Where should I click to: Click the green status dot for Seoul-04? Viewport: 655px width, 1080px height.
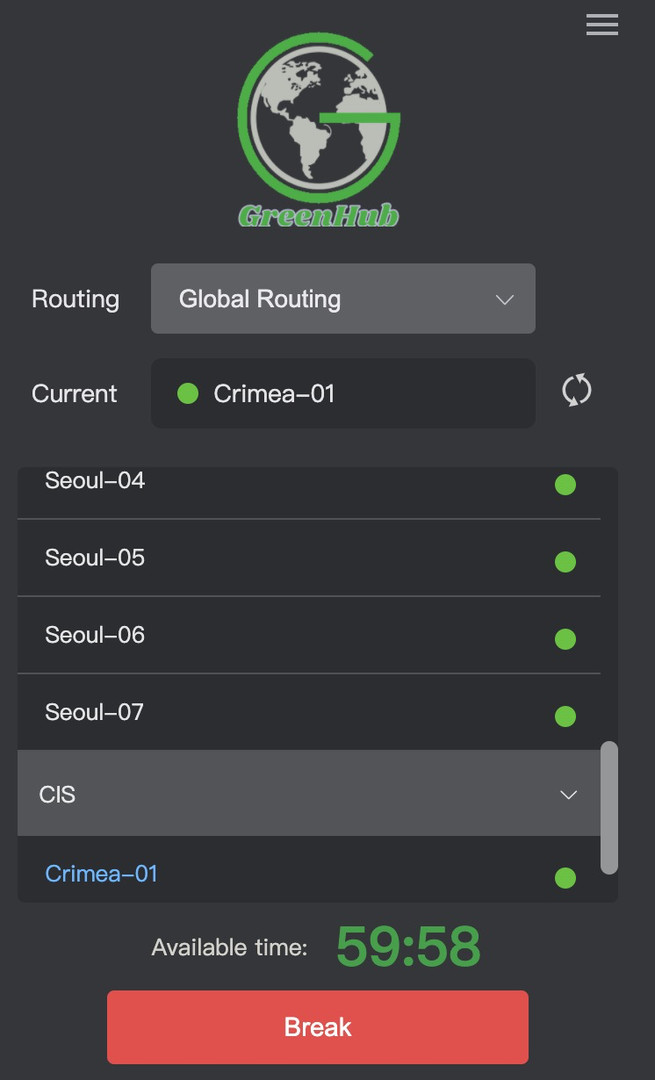point(565,485)
